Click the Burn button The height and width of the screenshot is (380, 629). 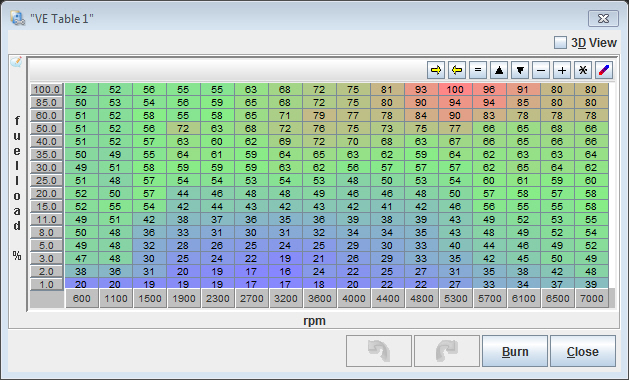[515, 351]
